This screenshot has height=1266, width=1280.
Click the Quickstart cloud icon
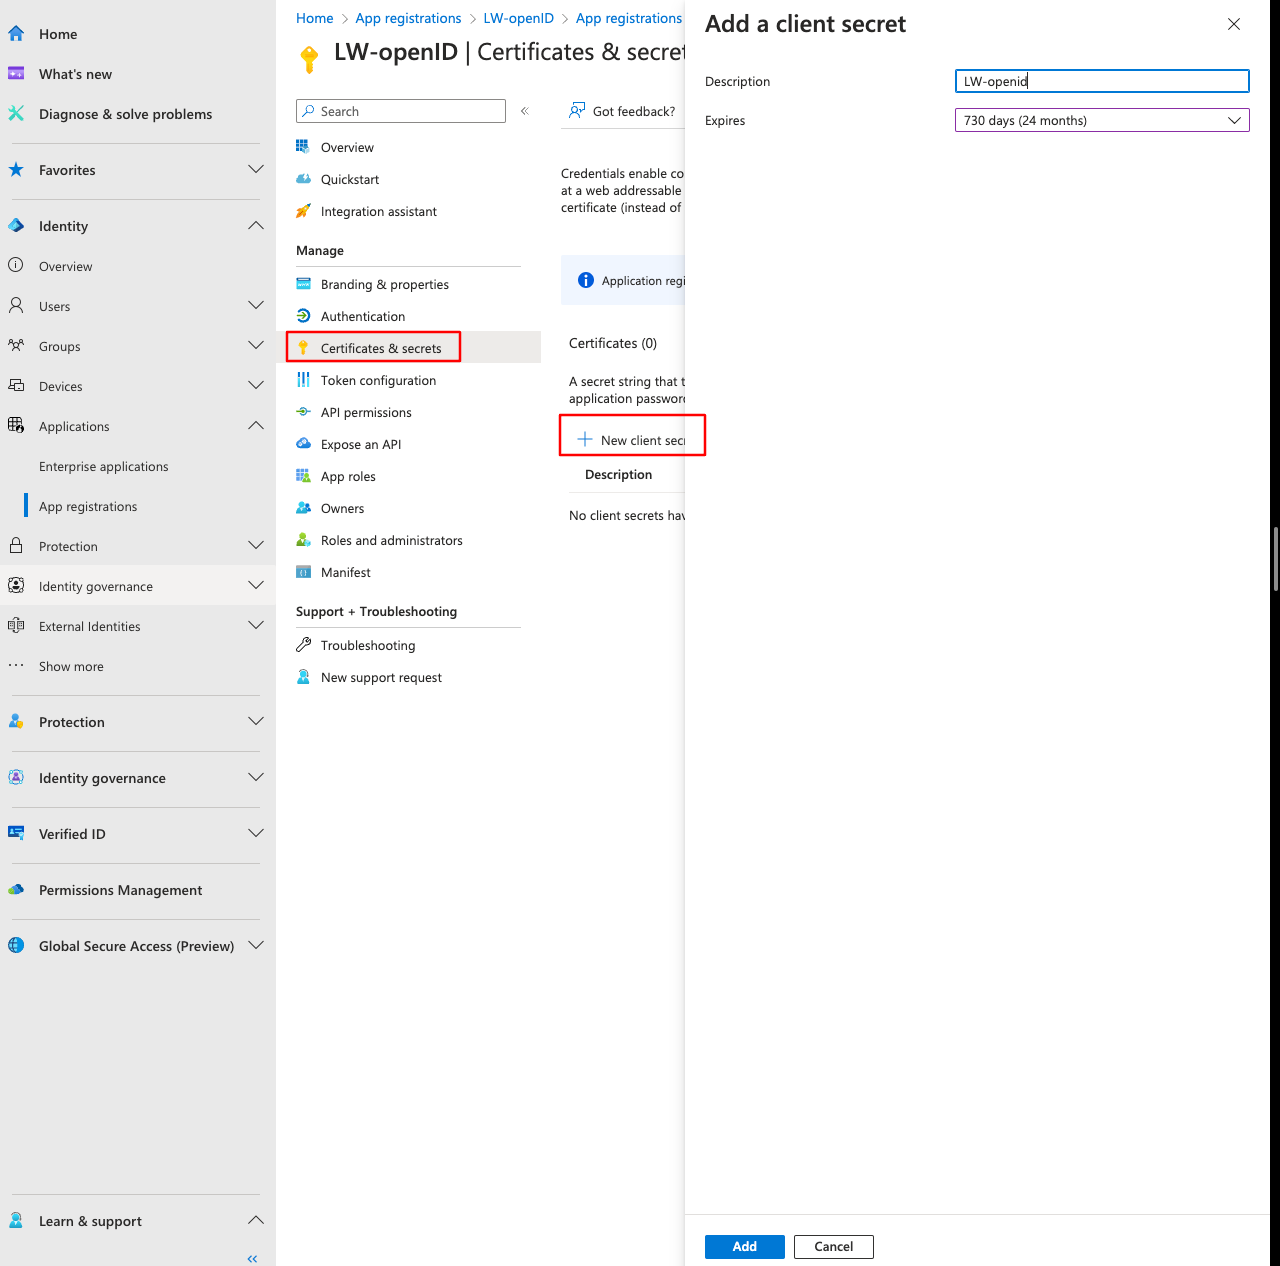303,179
